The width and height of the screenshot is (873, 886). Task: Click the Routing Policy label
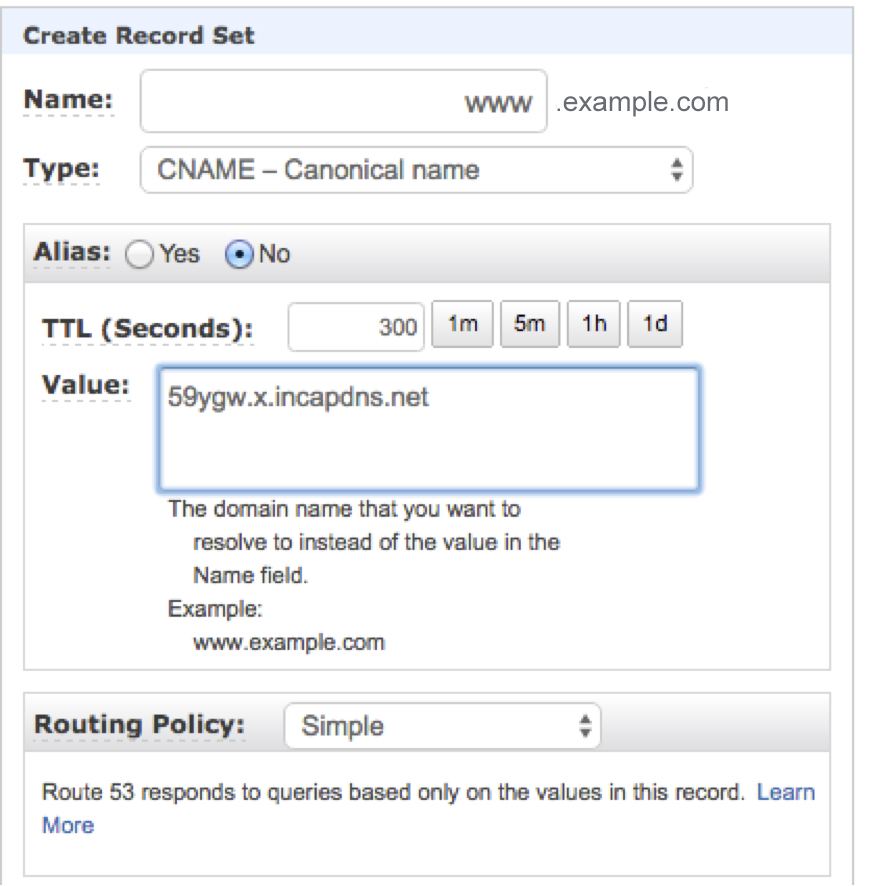(139, 725)
